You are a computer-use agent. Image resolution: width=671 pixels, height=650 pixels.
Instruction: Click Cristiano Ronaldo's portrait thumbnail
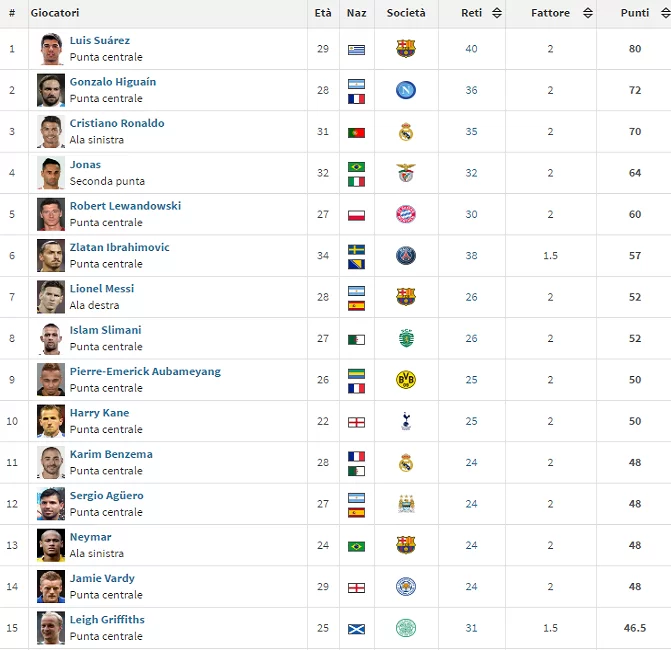point(51,131)
